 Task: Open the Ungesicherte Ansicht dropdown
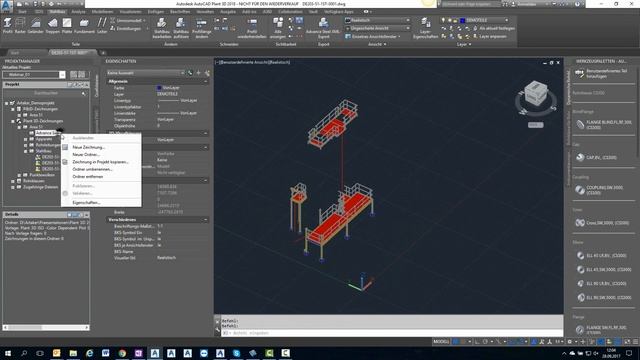click(378, 28)
